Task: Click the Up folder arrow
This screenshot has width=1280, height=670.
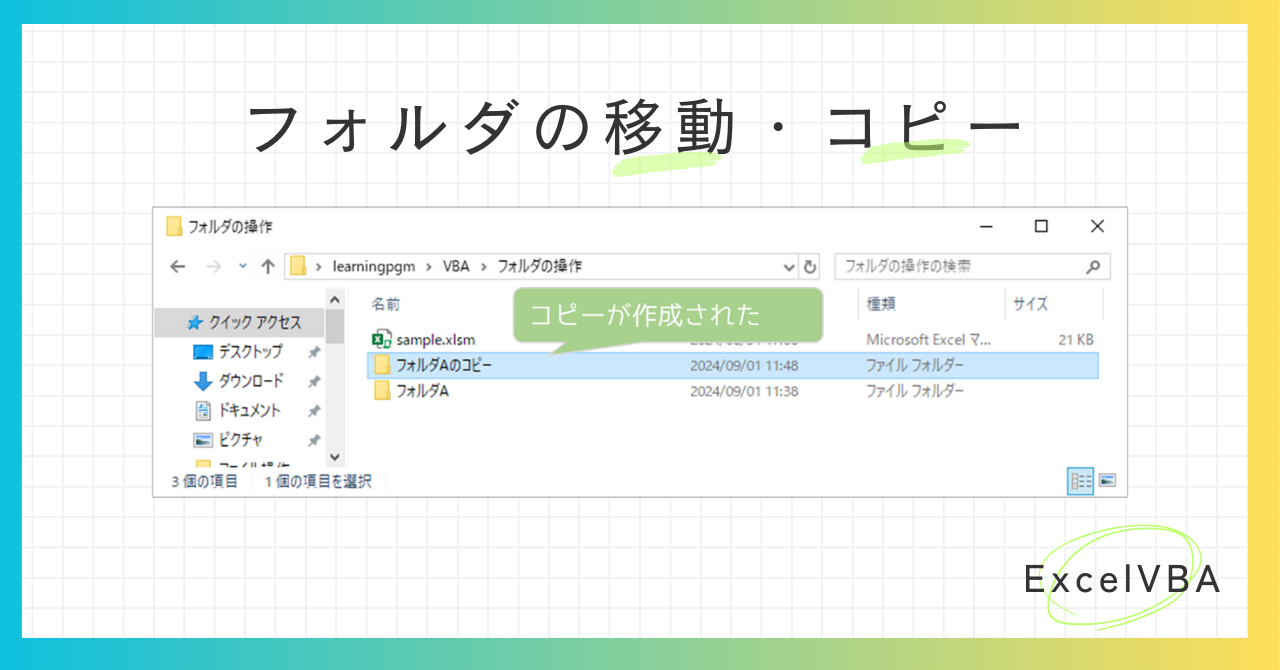Action: (267, 267)
